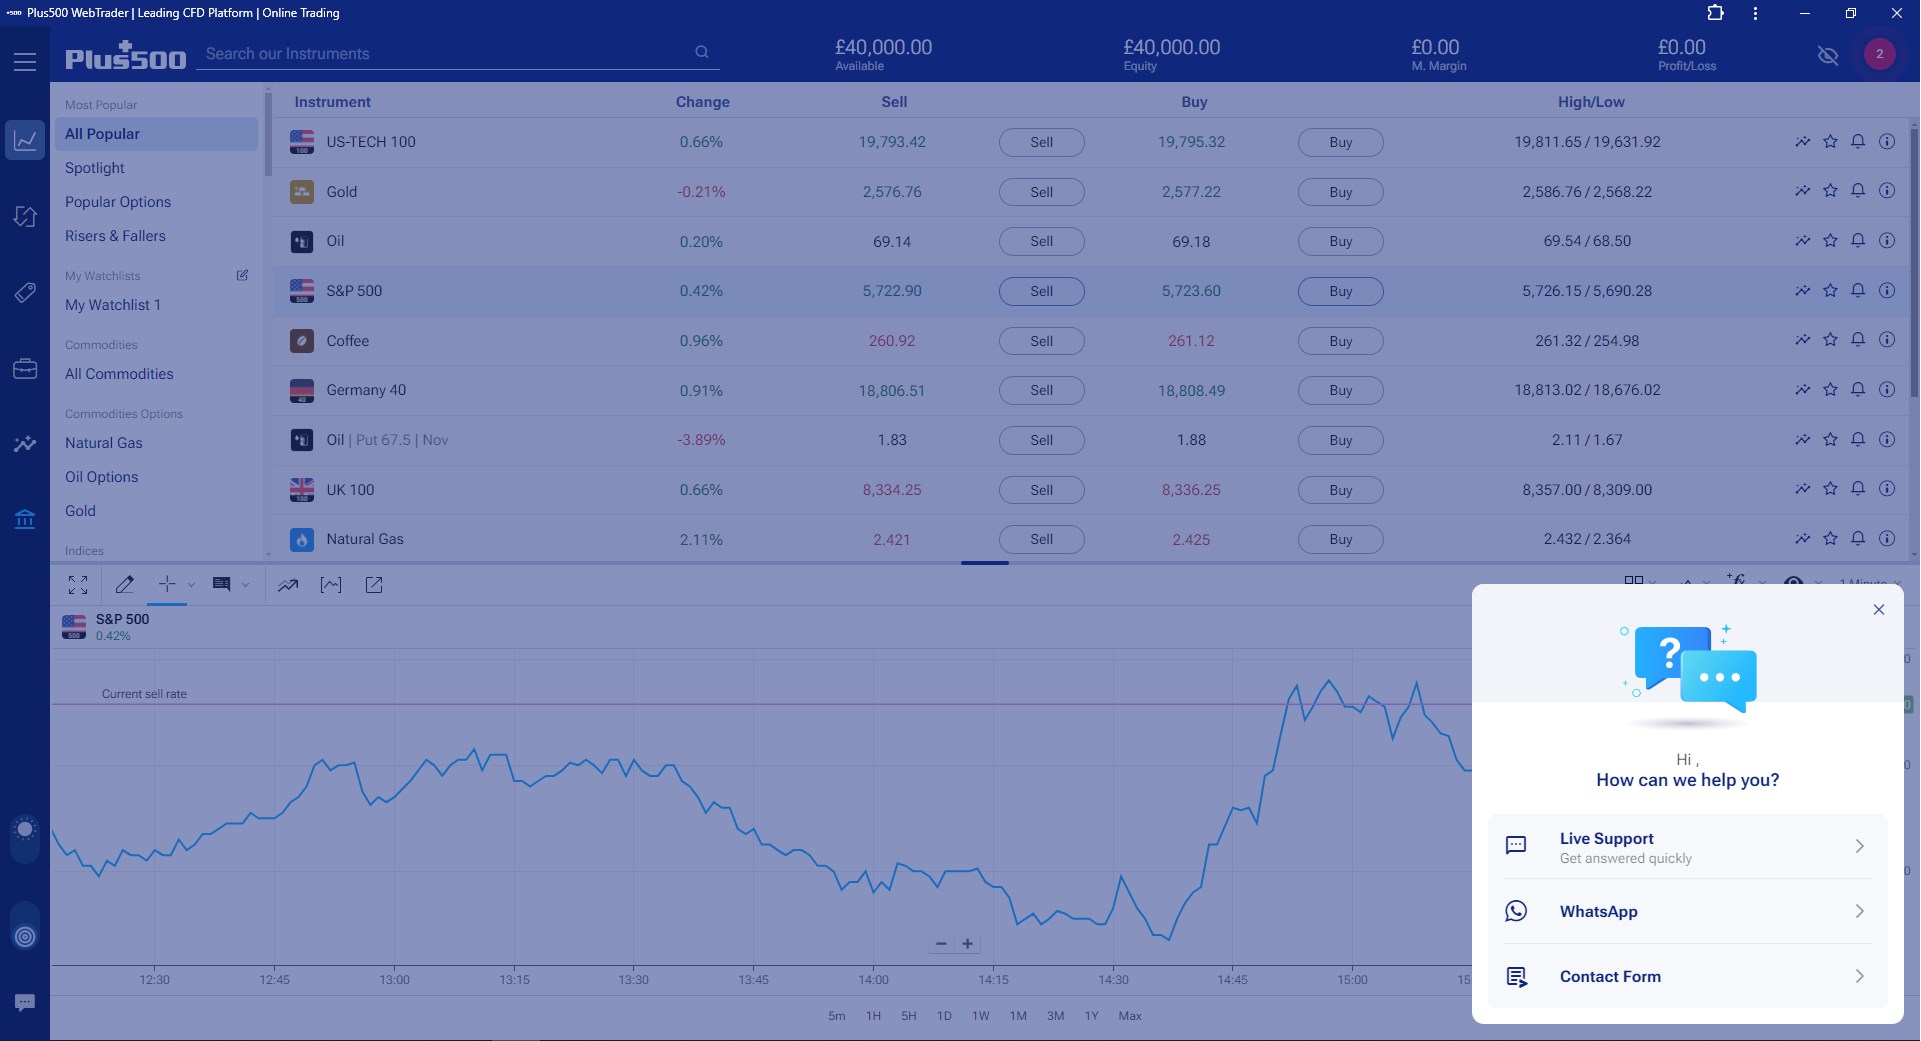This screenshot has height=1041, width=1921.
Task: Select the crosshair cursor tool
Action: pyautogui.click(x=167, y=585)
